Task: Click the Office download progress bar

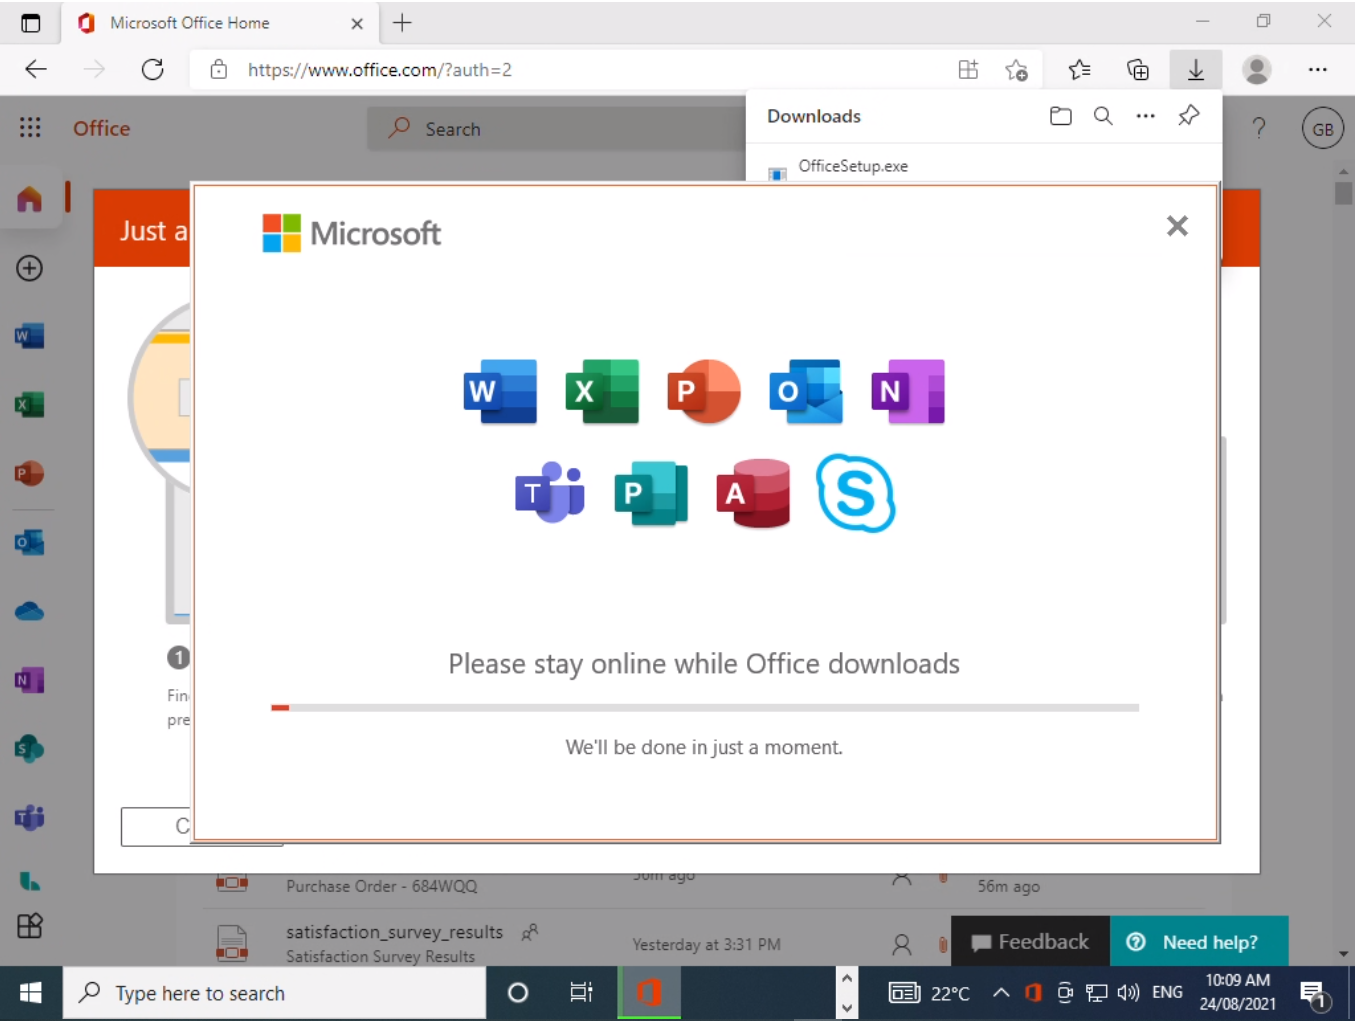Action: [x=704, y=708]
